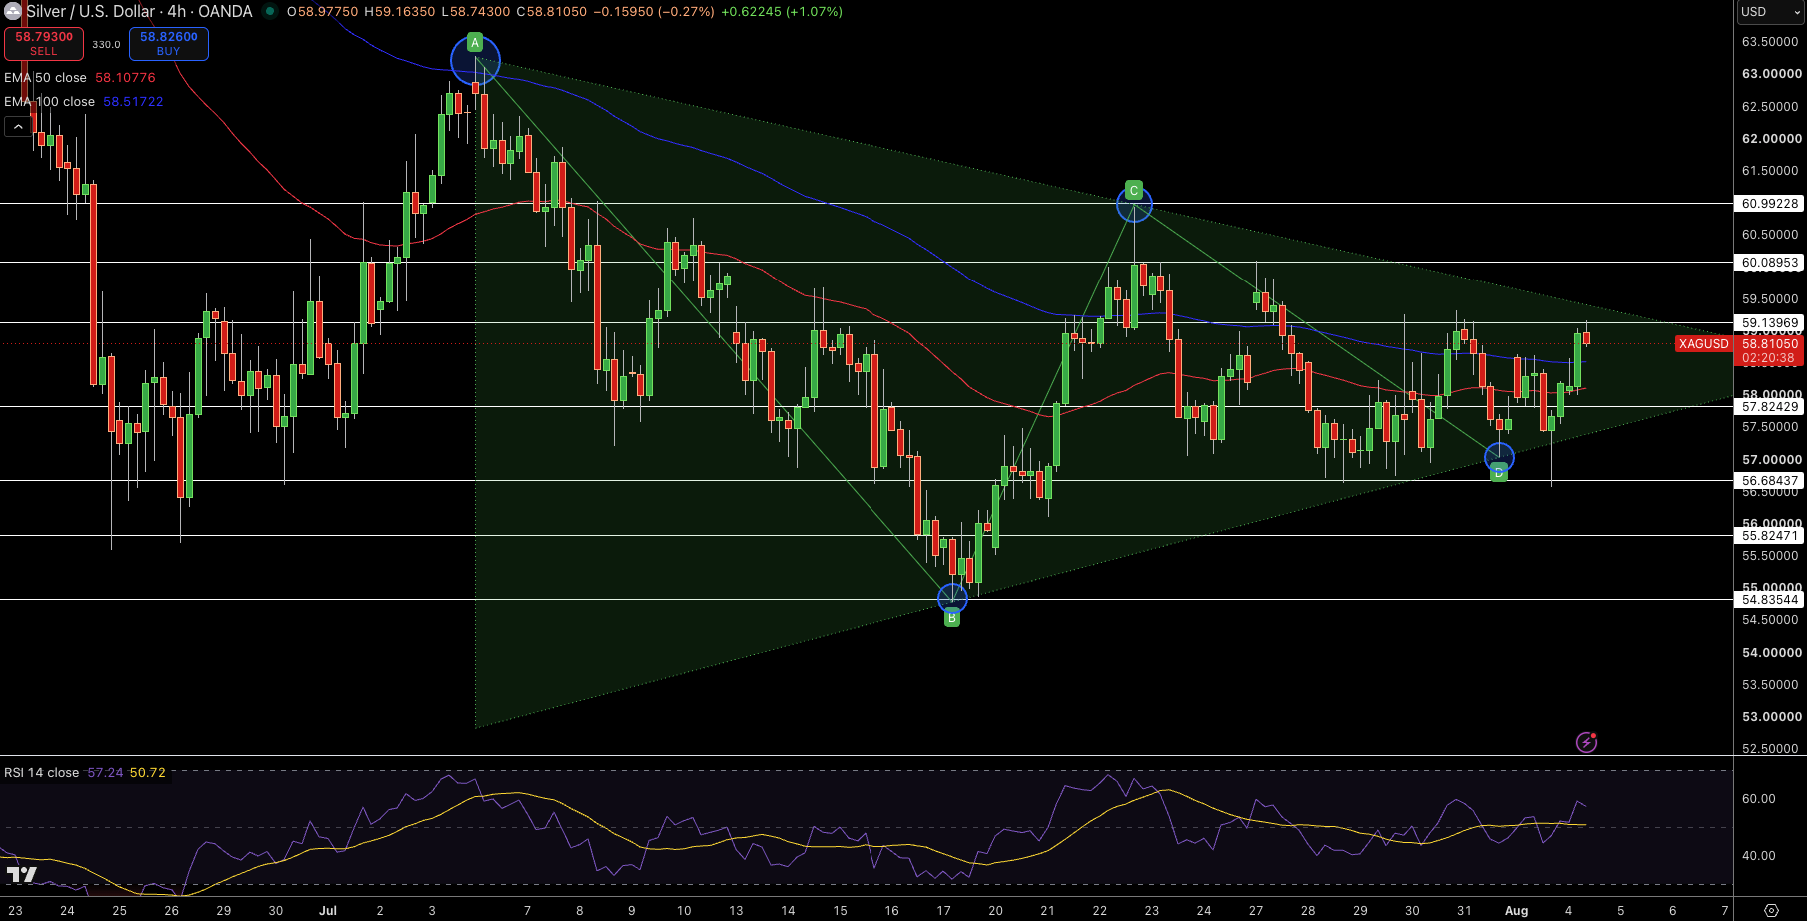
Task: Click the Jul label on the time axis
Action: click(328, 911)
